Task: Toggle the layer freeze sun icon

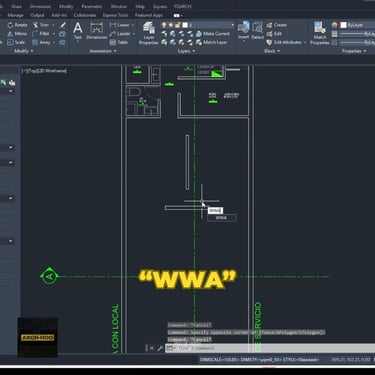Action: point(171,25)
